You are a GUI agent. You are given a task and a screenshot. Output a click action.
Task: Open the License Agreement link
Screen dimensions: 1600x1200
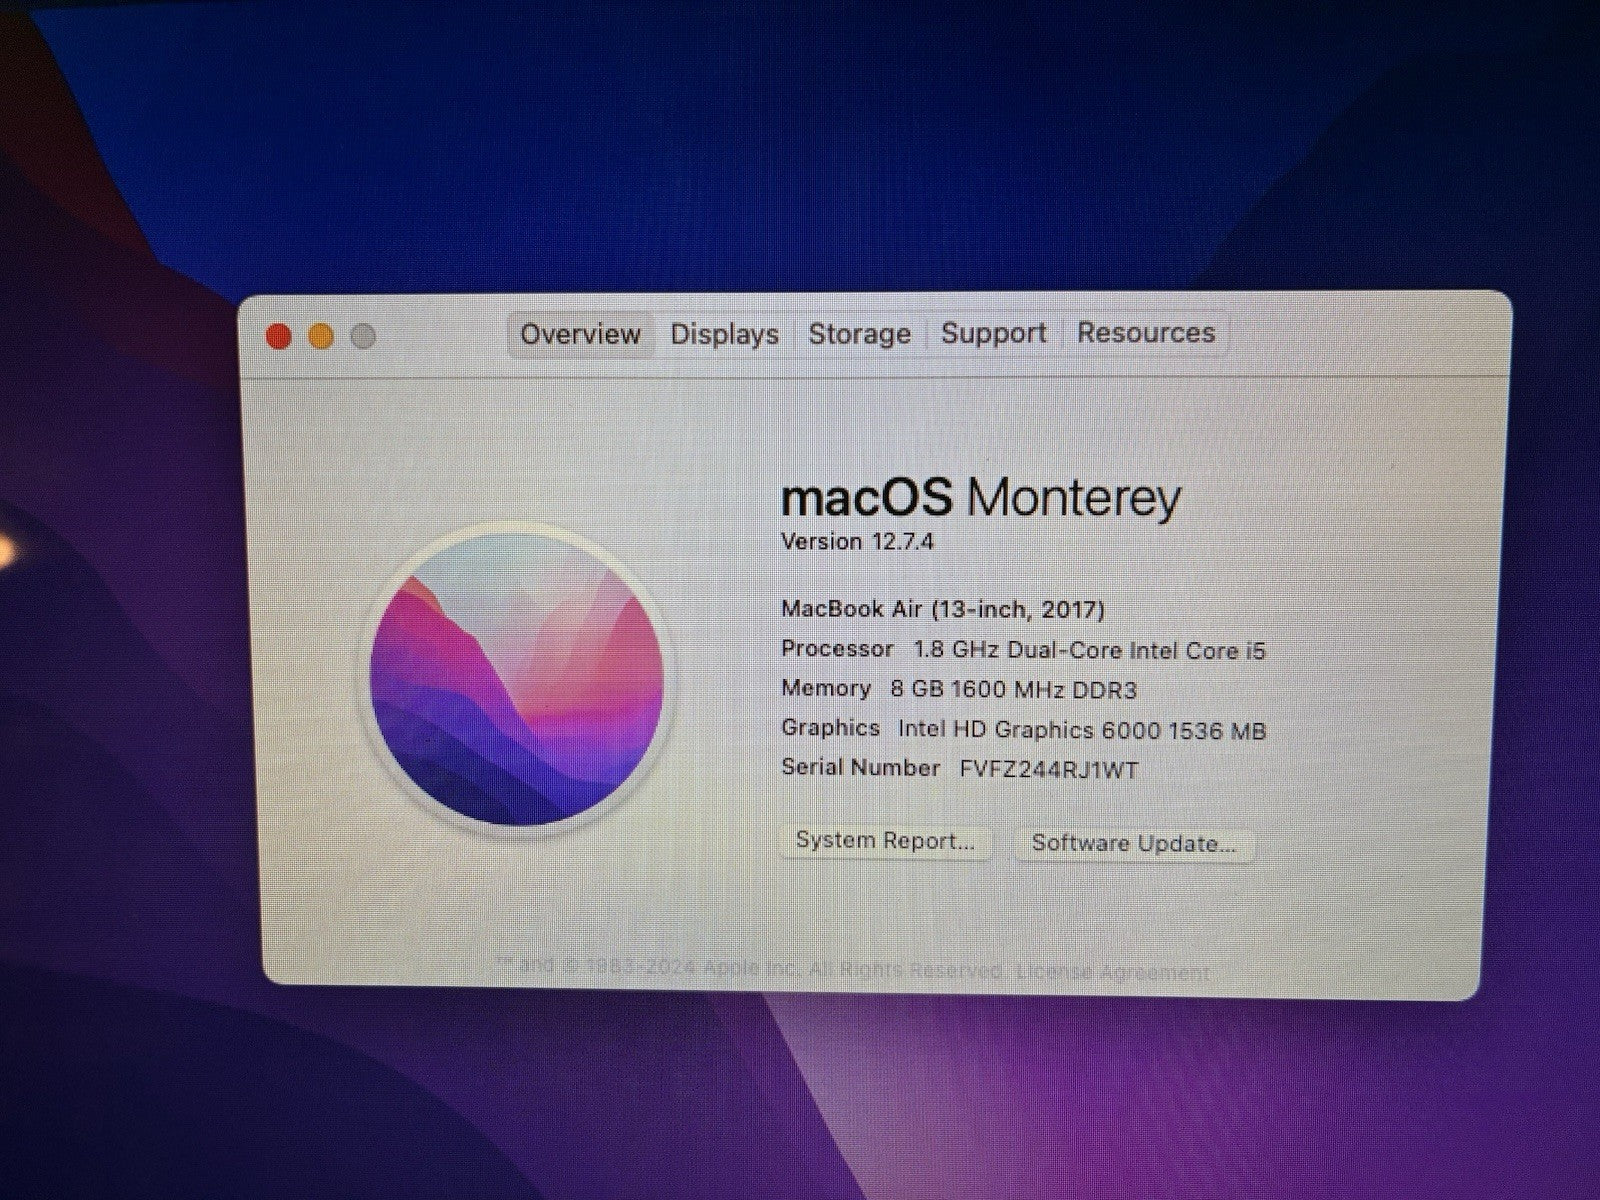(x=1113, y=971)
